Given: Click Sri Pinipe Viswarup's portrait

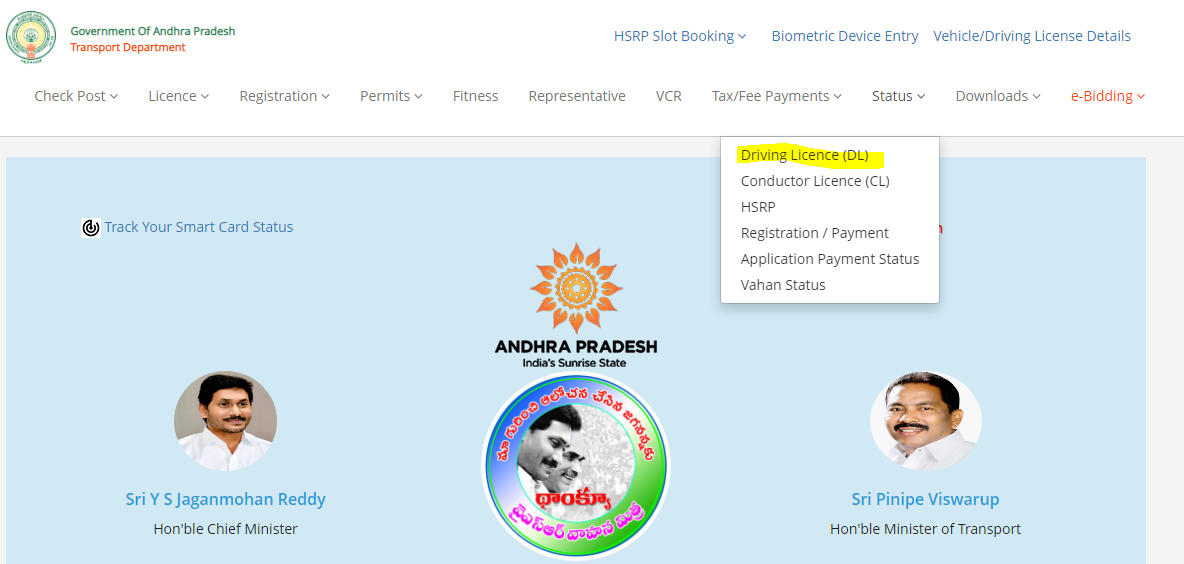Looking at the screenshot, I should (926, 421).
